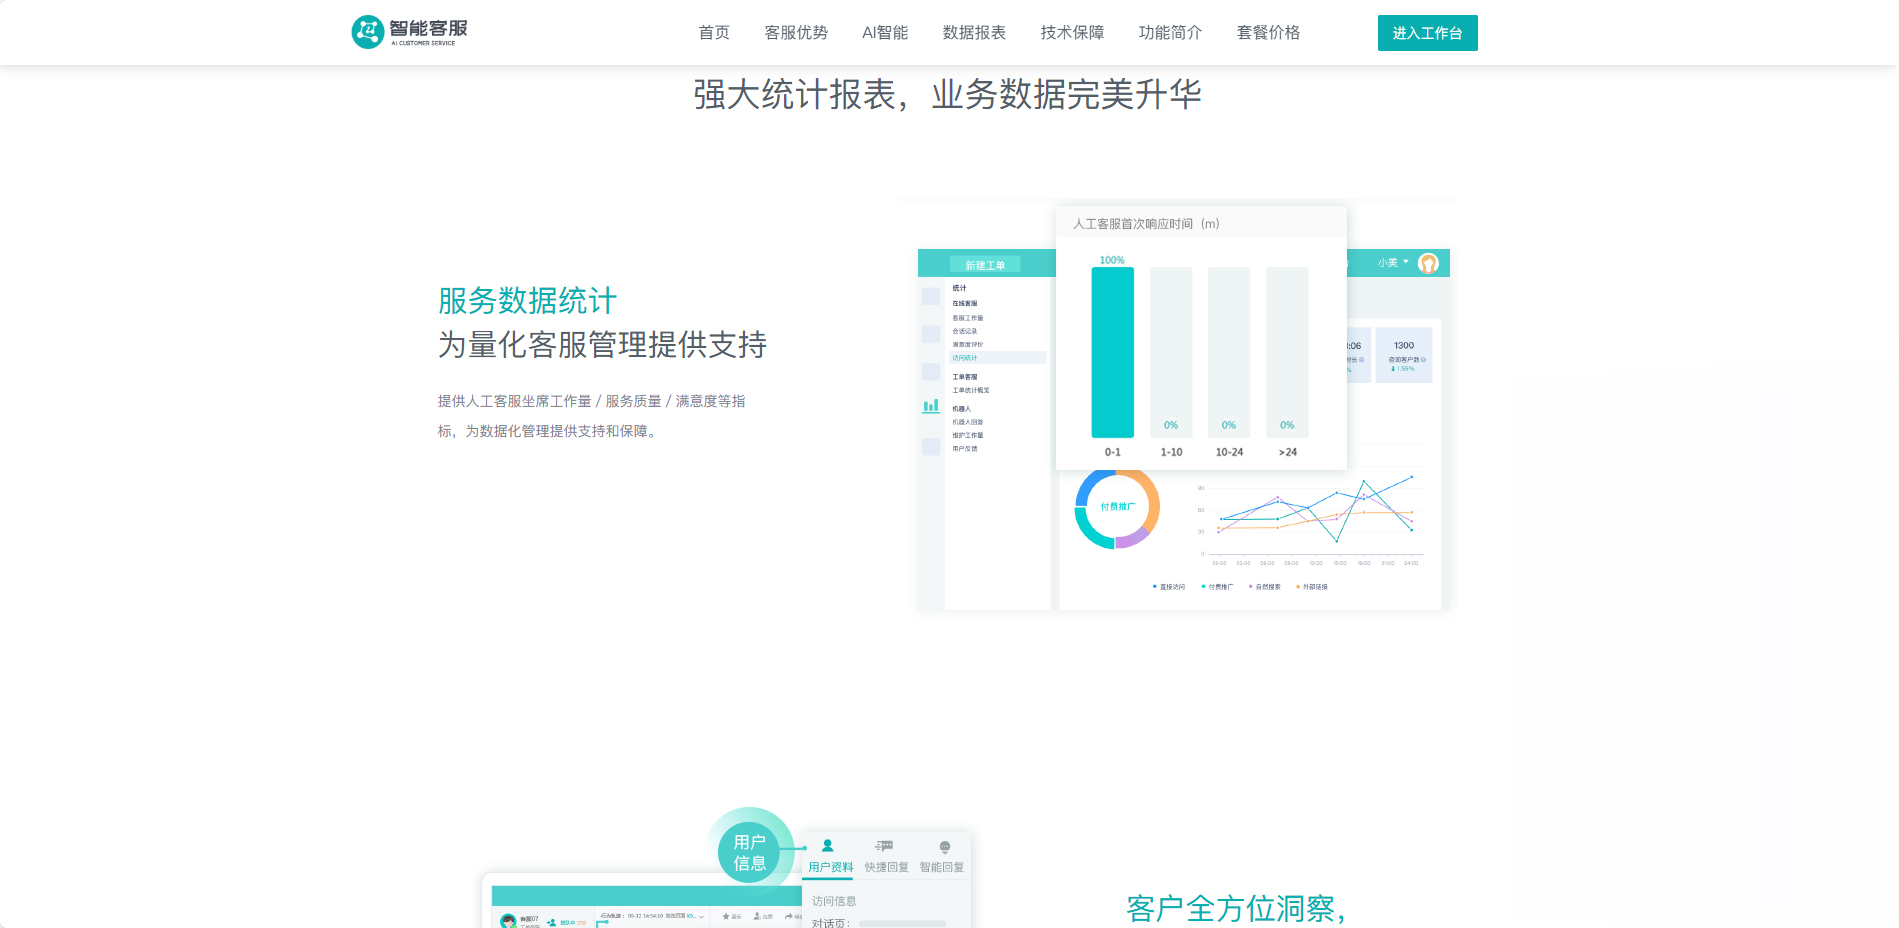1899x928 pixels.
Task: Click the 用户资料 person icon
Action: click(x=828, y=846)
